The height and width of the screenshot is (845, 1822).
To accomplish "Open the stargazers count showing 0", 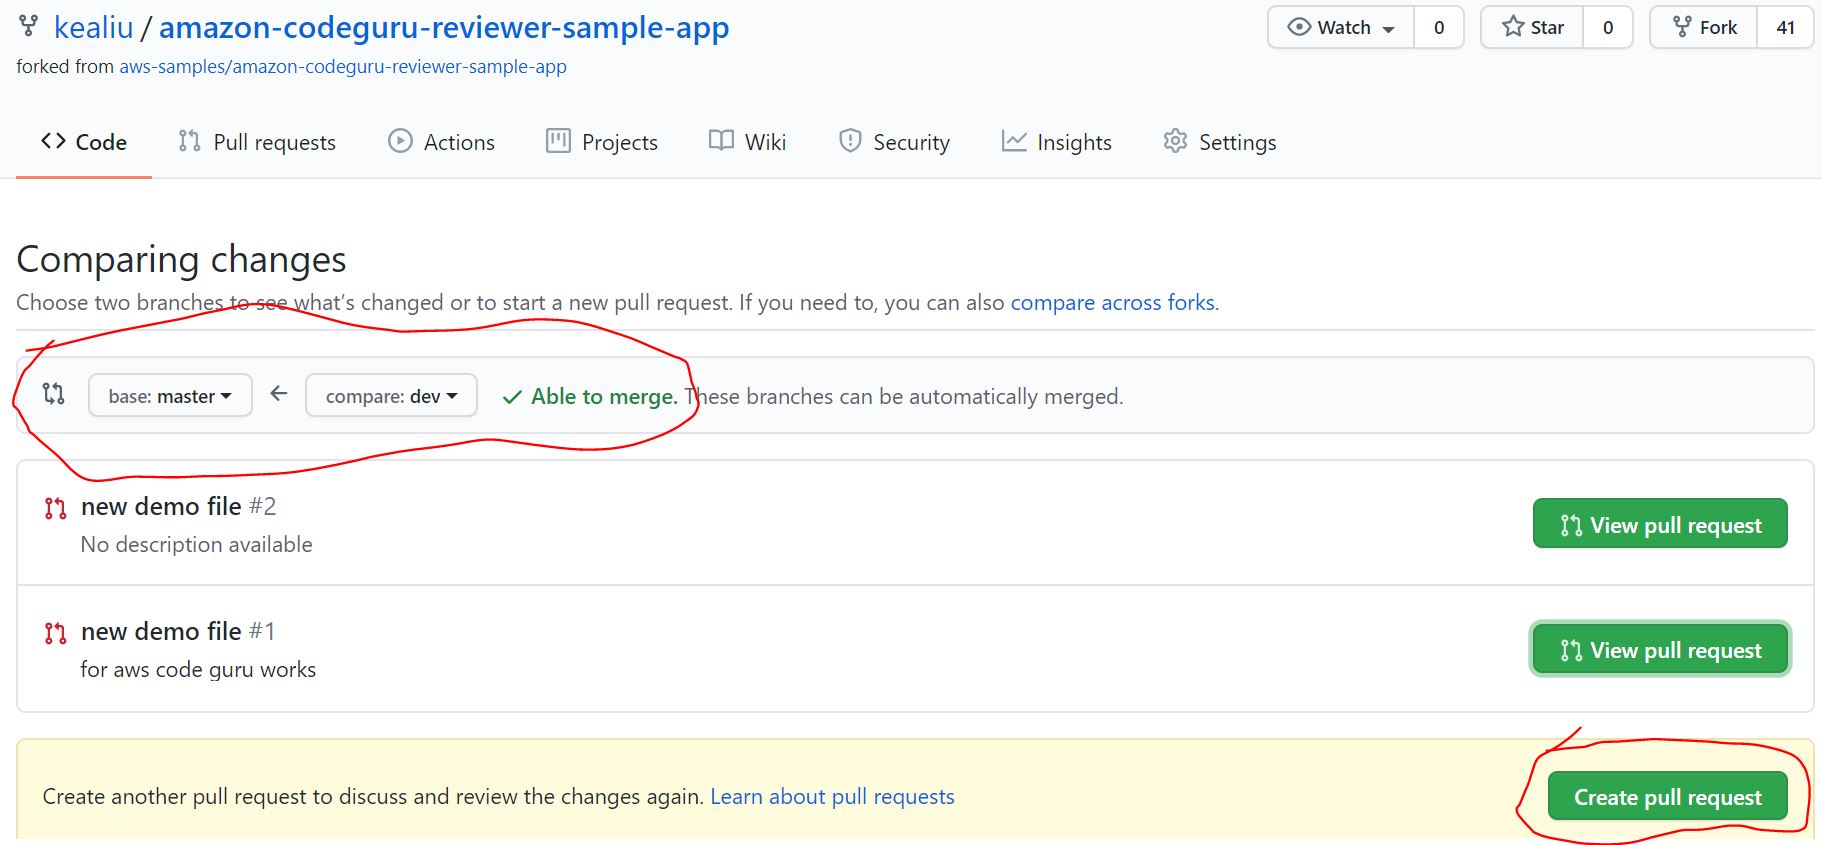I will point(1608,27).
